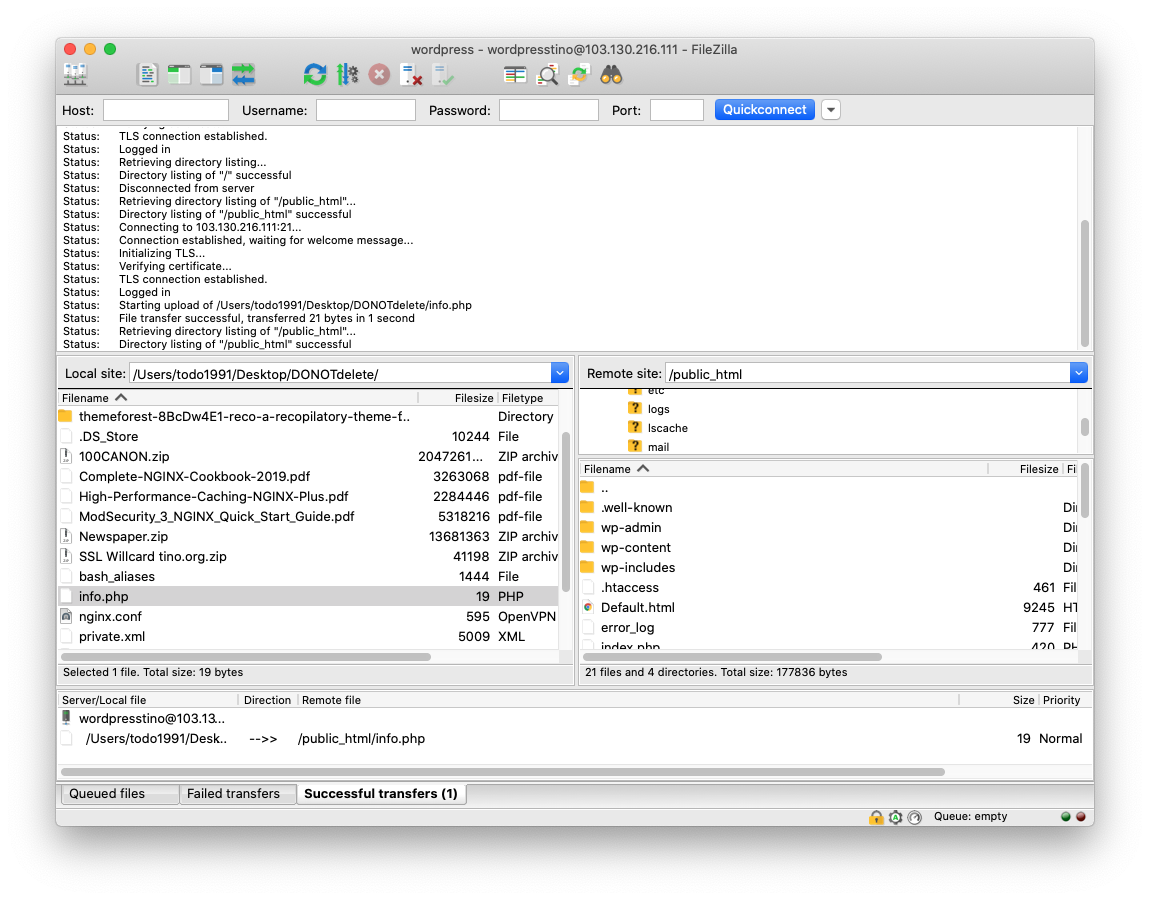Refresh the file and folder lists
The height and width of the screenshot is (900, 1150).
coord(315,74)
